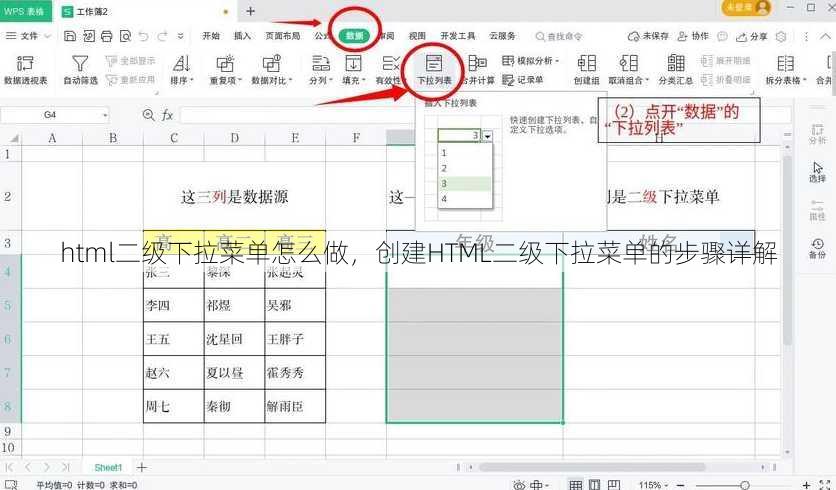Viewport: 836px width, 490px height.
Task: Open the Name Box dropdown showing G4
Action: coord(105,115)
